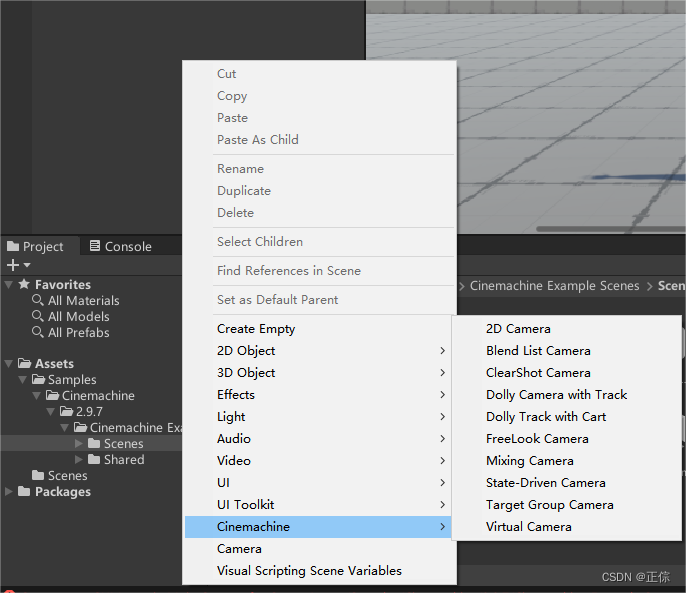The height and width of the screenshot is (593, 686).
Task: Choose Camera from the context menu
Action: point(319,549)
